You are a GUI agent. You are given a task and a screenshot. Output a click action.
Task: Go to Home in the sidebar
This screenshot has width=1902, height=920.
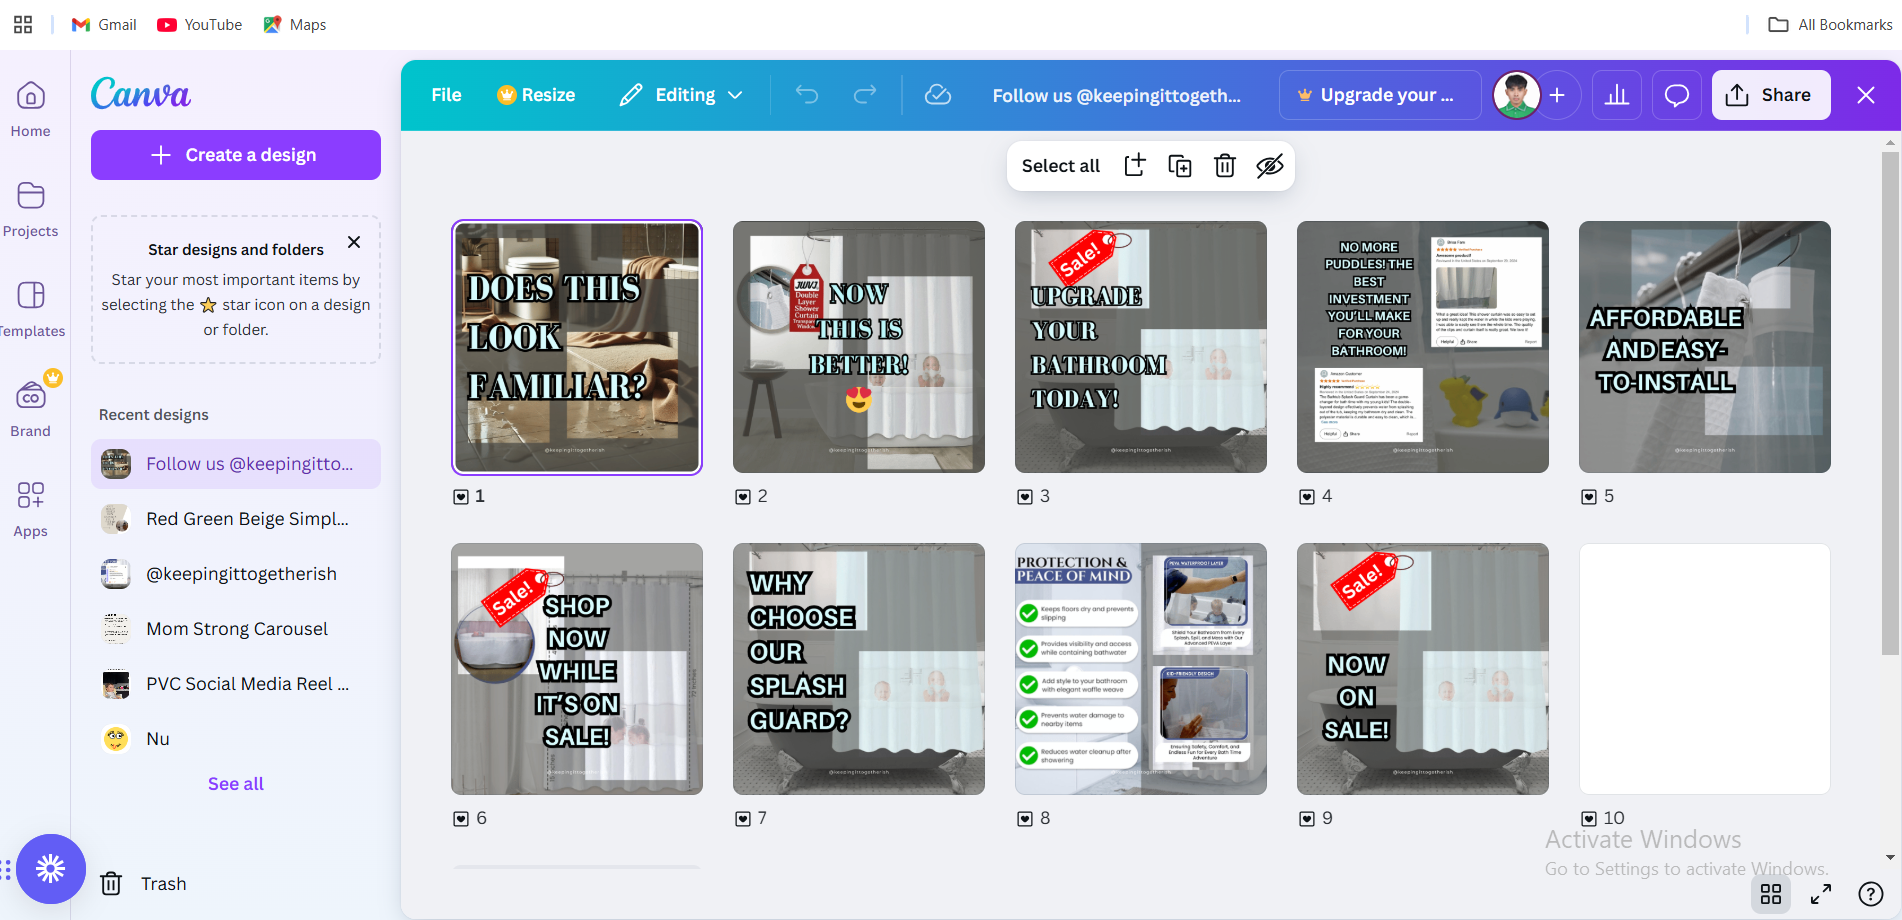point(31,109)
